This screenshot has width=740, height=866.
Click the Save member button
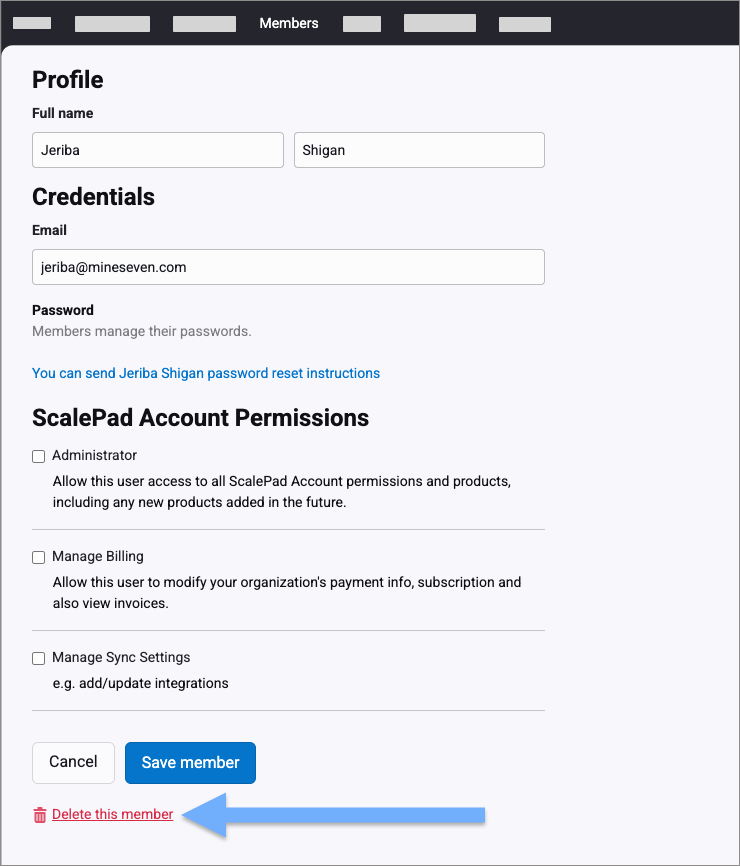point(190,762)
